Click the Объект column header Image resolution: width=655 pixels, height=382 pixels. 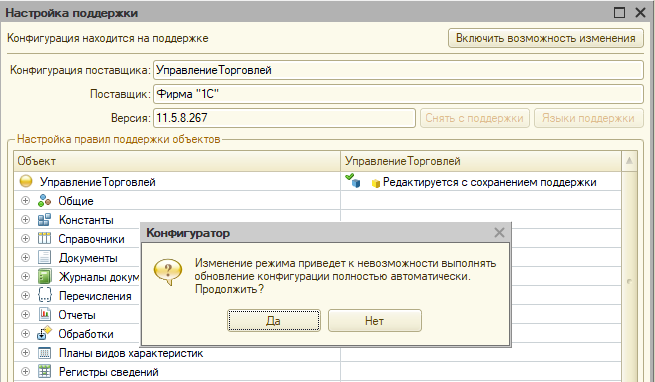click(x=177, y=161)
